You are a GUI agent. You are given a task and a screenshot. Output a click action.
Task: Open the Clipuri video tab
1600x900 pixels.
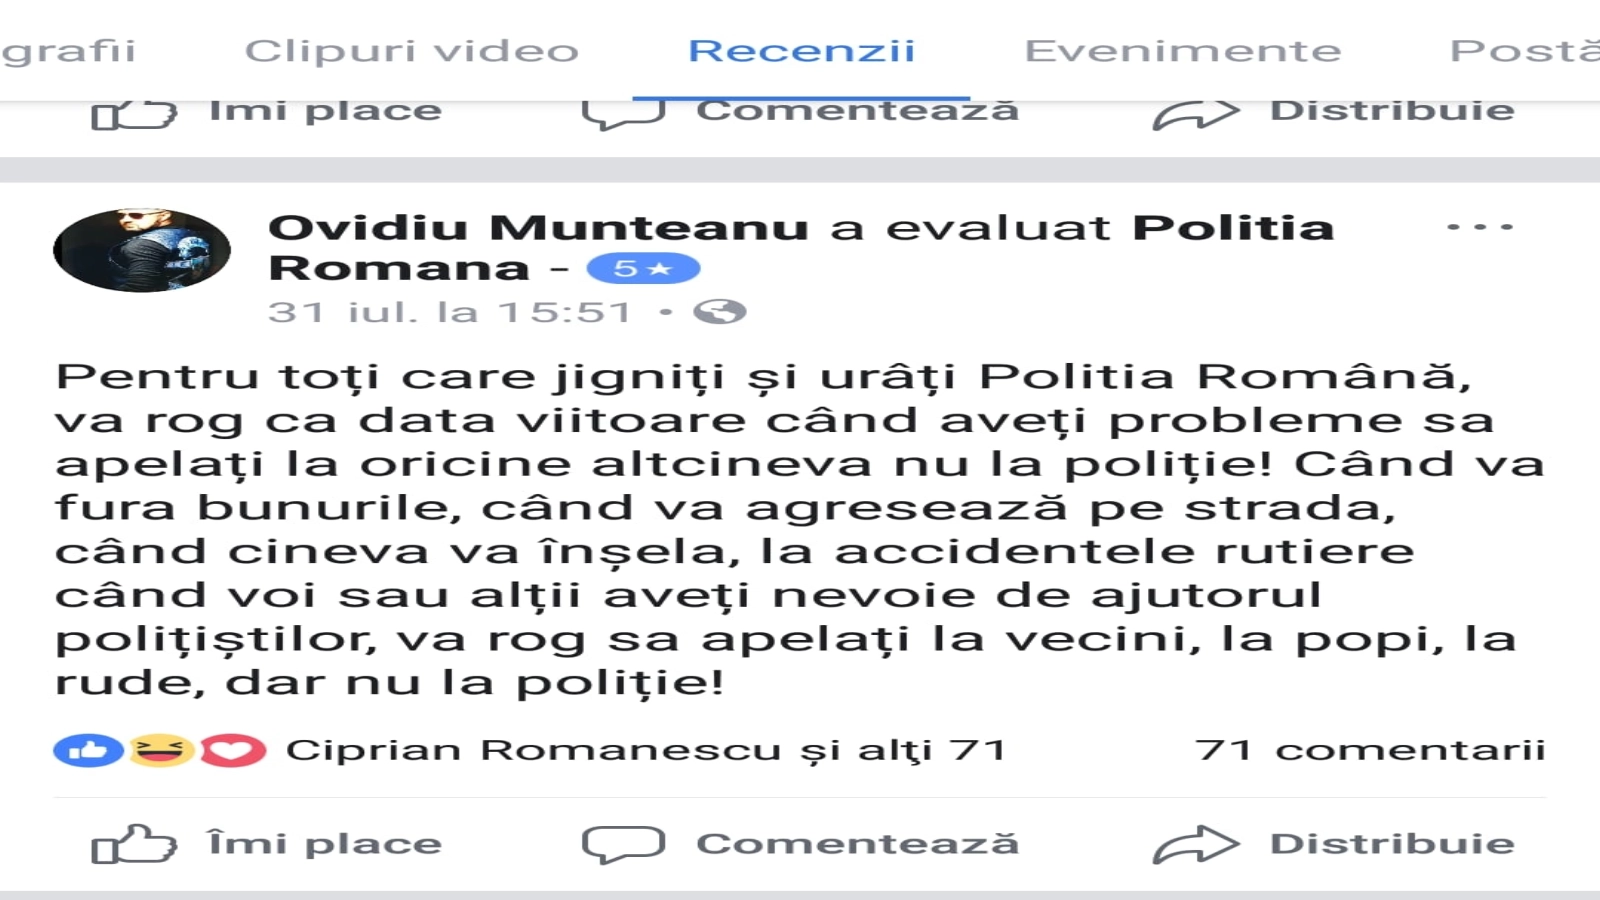click(x=412, y=50)
